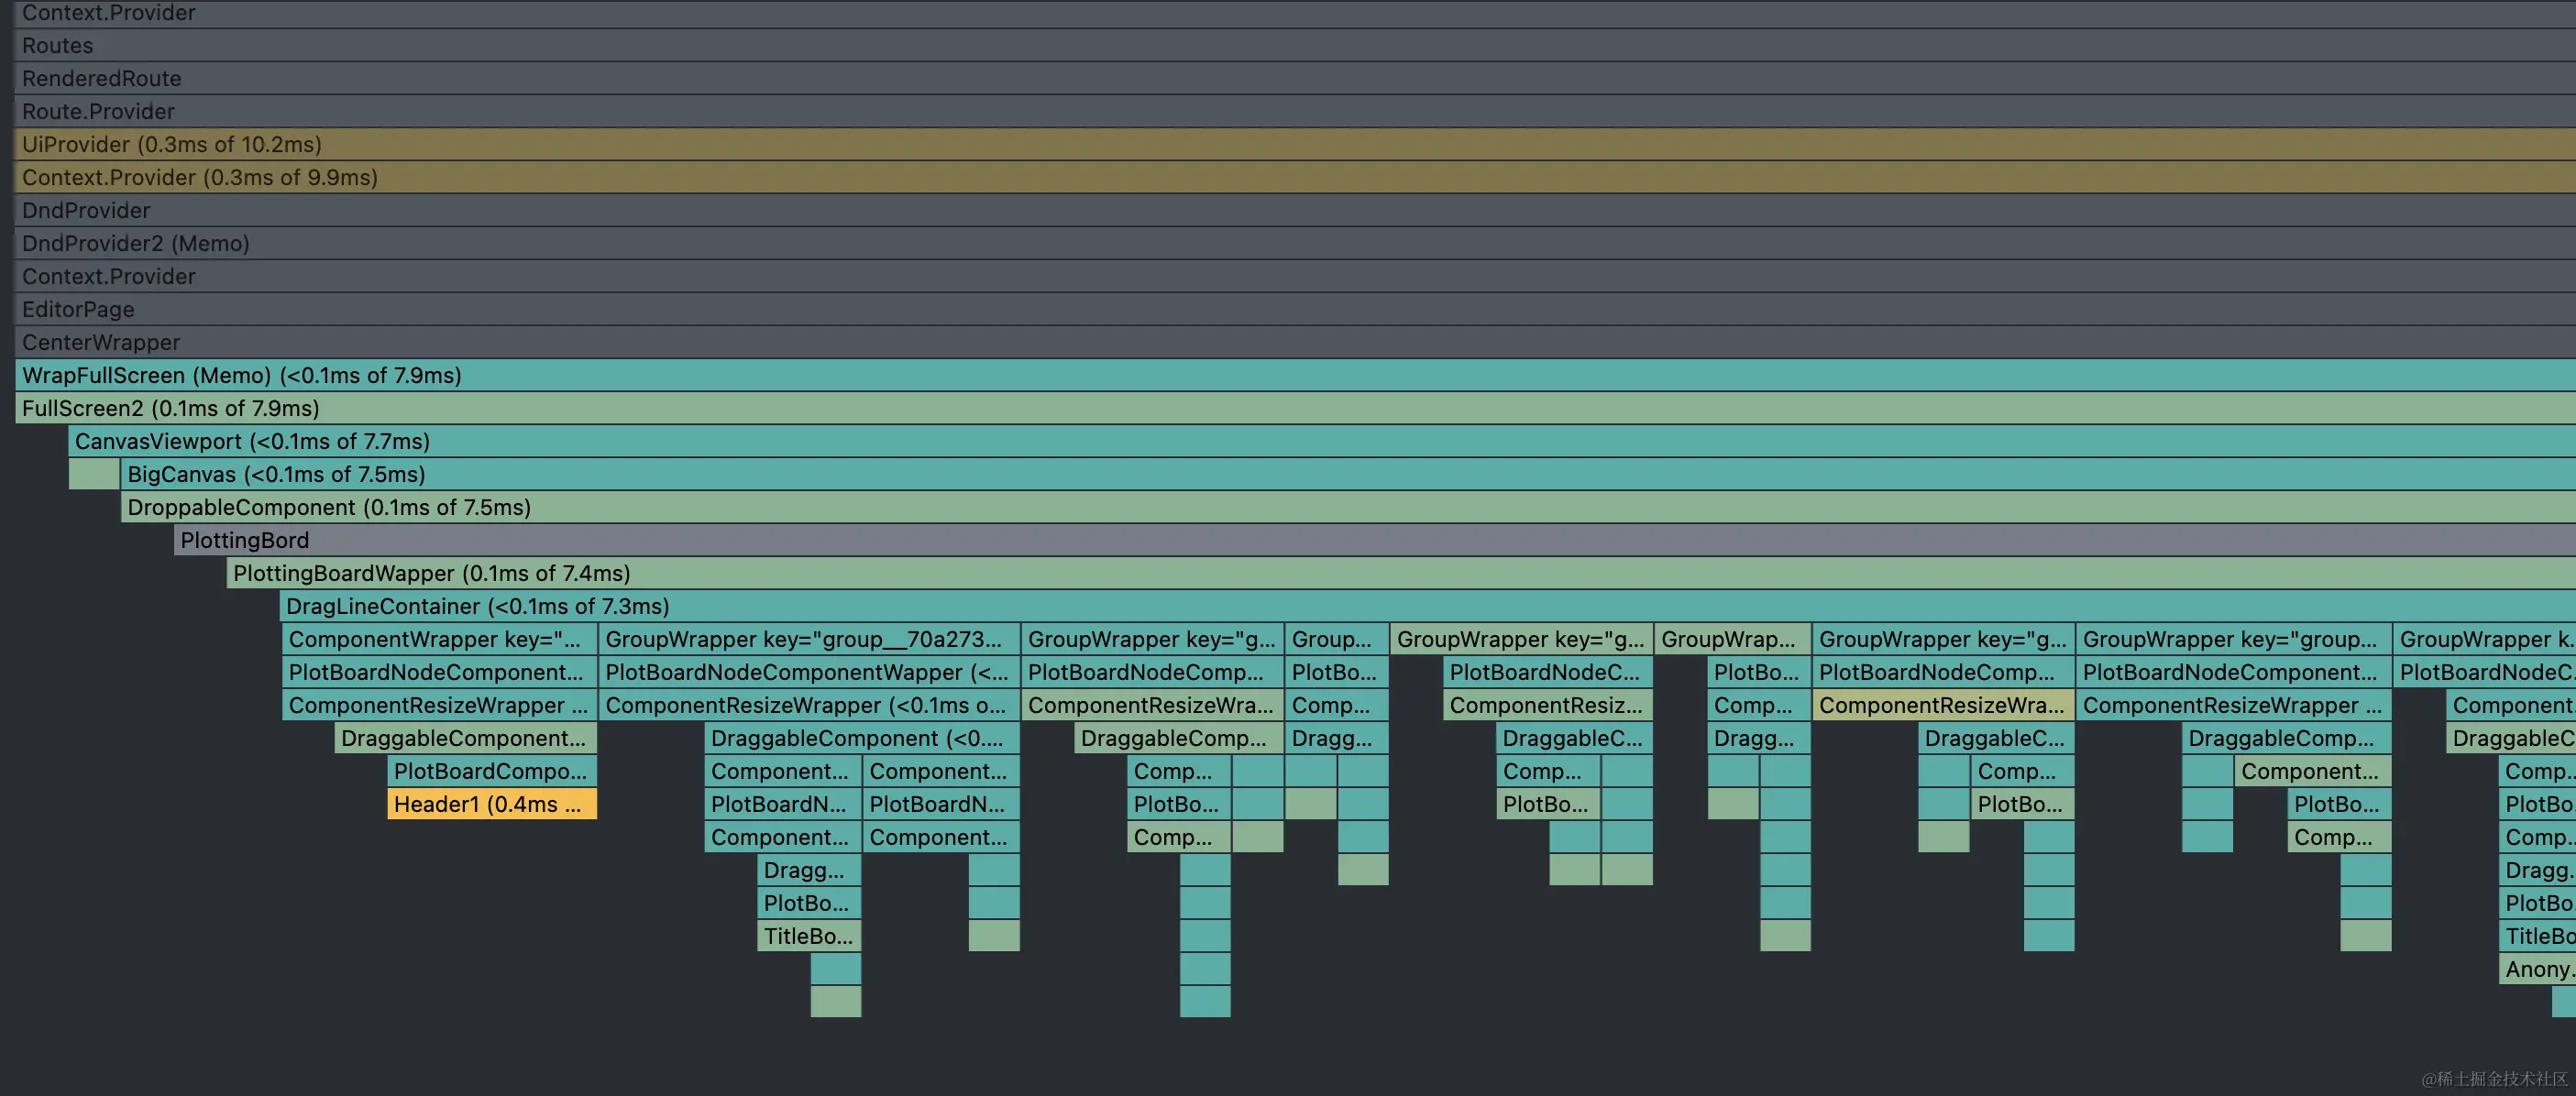Click the TitleBo... bar at left
Image resolution: width=2576 pixels, height=1096 pixels.
808,936
